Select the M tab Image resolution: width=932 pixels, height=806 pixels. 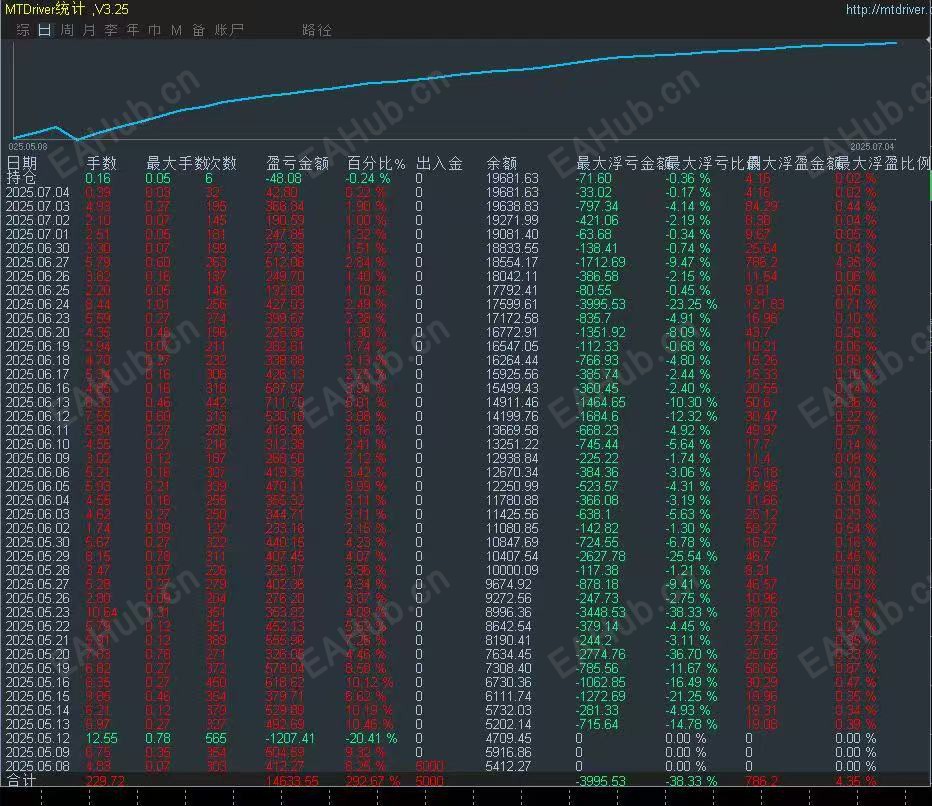click(x=177, y=30)
